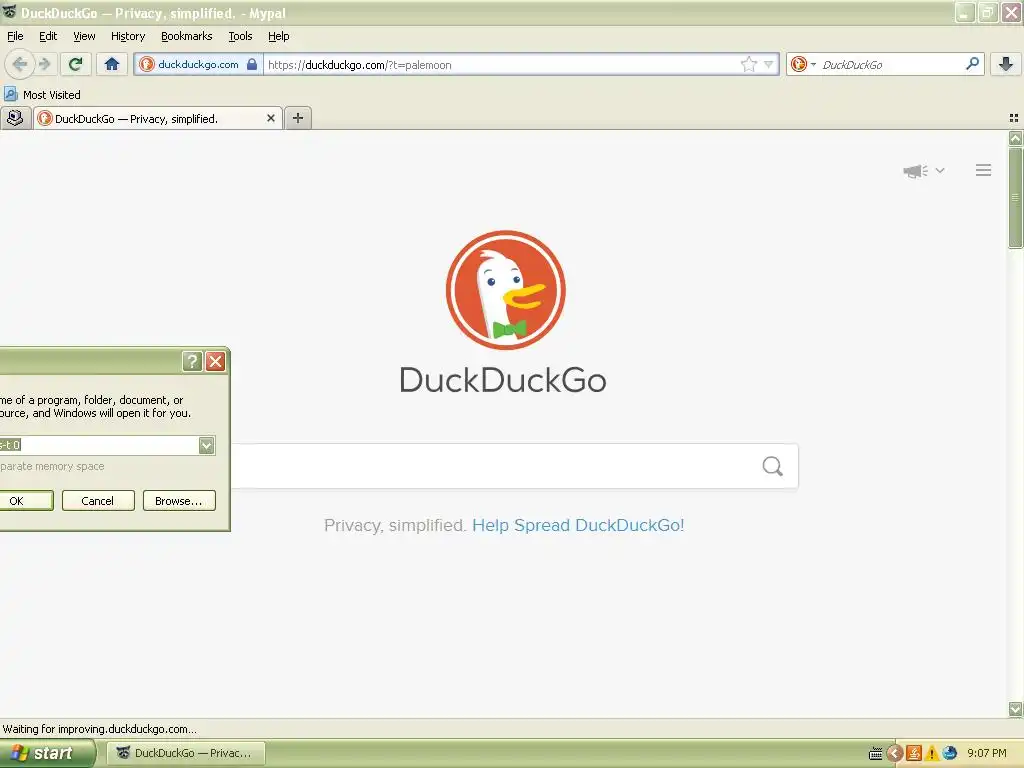Open the URL history dropdown arrow

coord(769,64)
